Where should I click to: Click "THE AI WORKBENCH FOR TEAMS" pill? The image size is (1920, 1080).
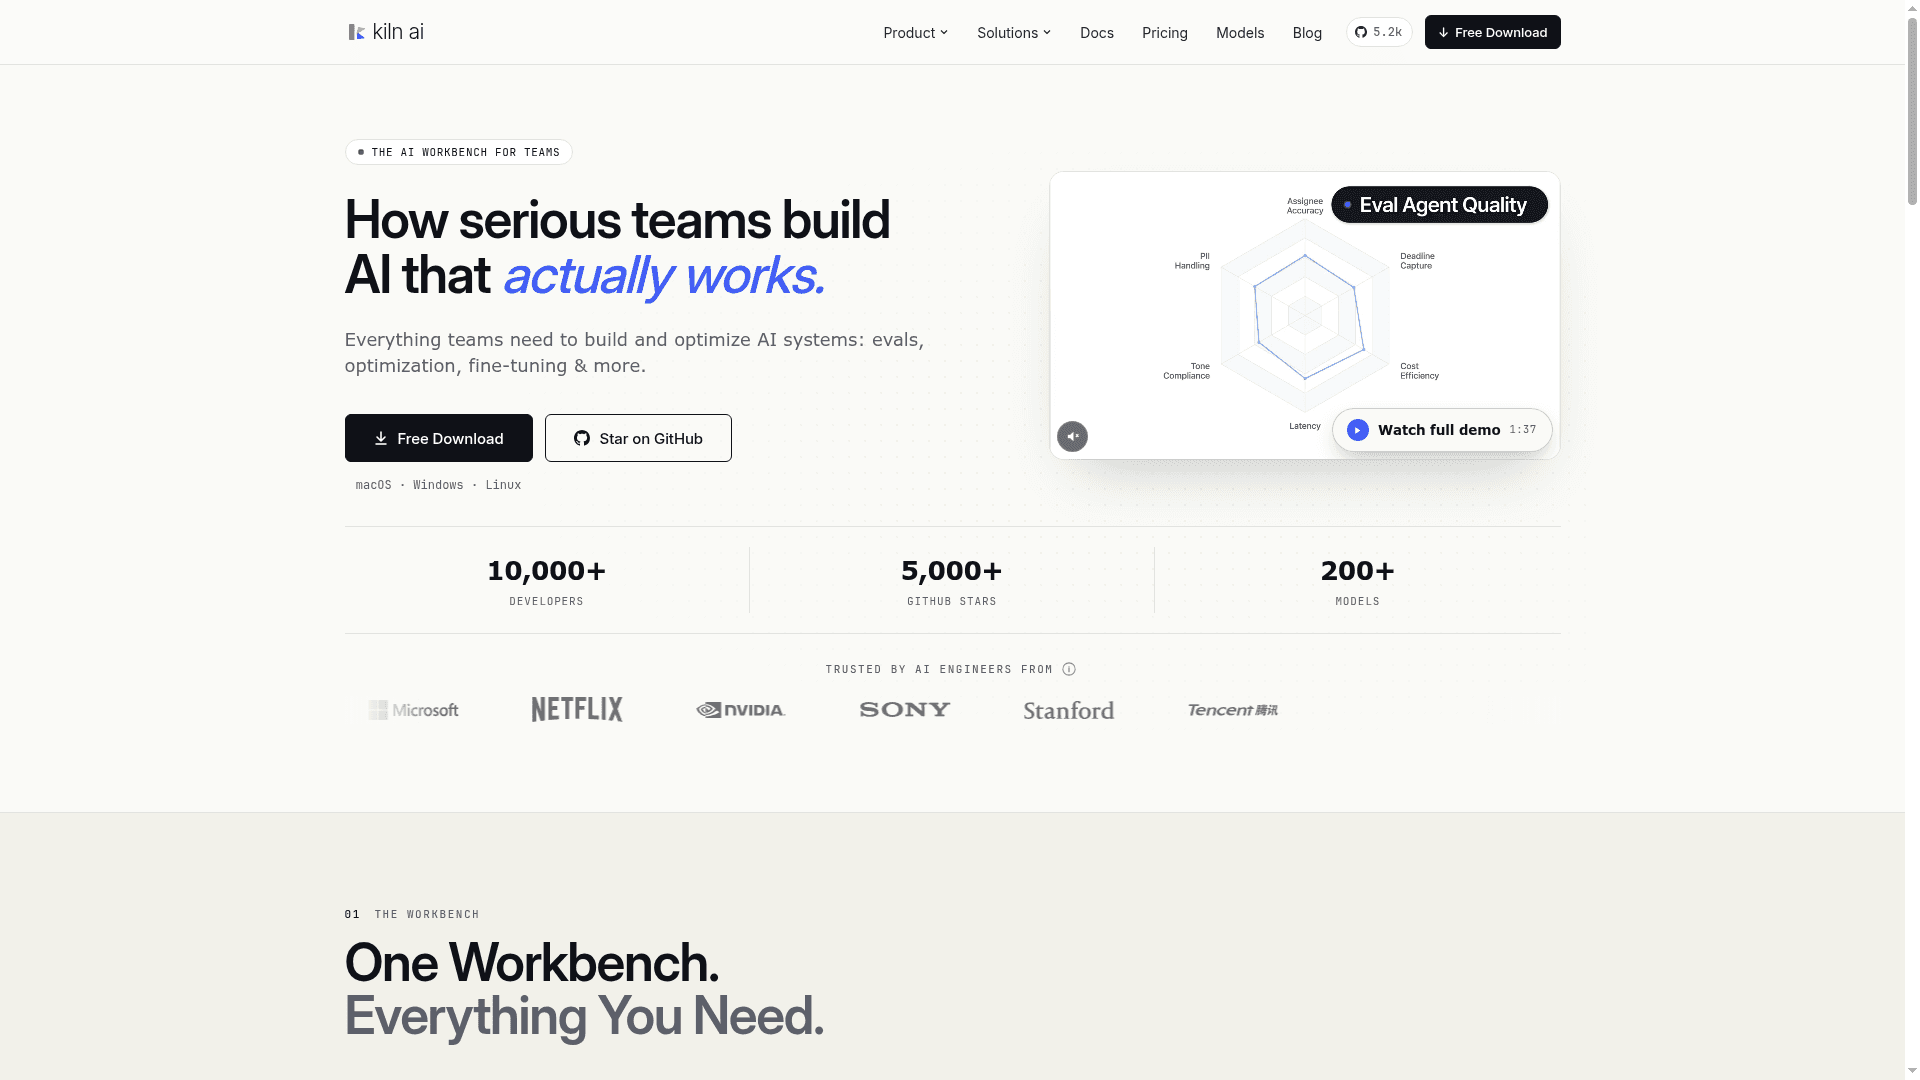pyautogui.click(x=458, y=152)
